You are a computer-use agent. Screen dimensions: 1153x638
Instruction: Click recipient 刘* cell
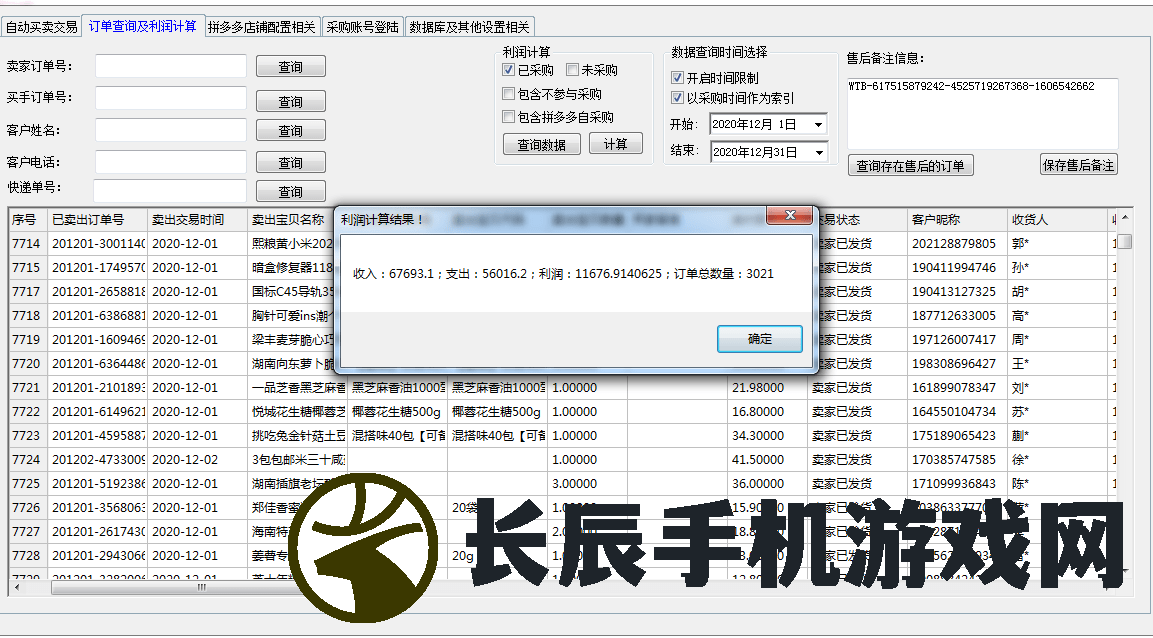point(1057,387)
